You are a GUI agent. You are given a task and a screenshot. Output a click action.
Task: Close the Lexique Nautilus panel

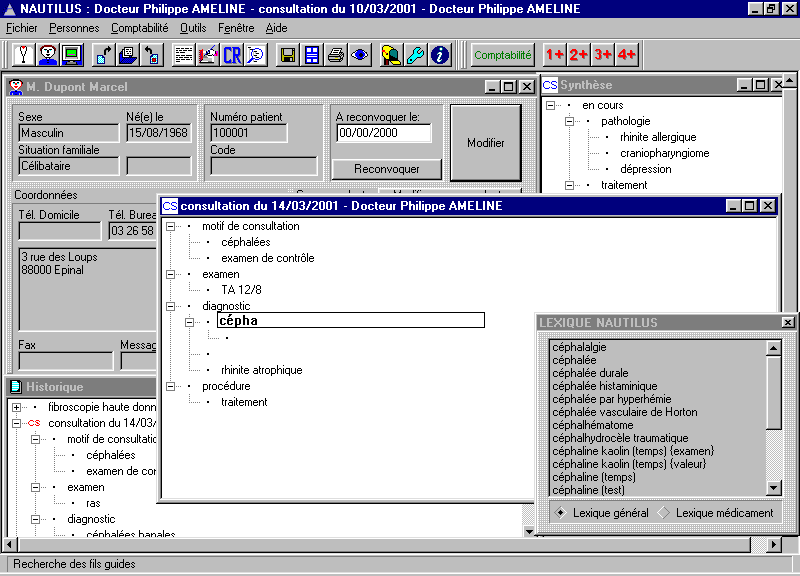pos(788,322)
